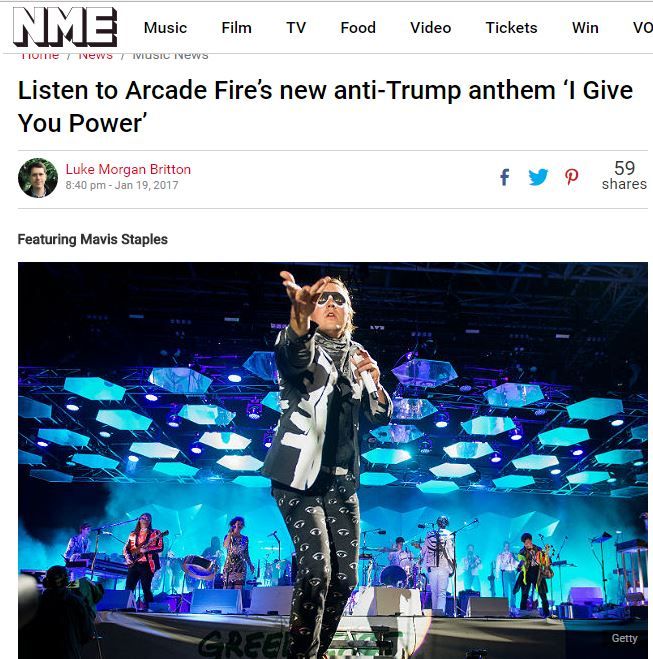Screen dimensions: 653x659
Task: Click the Home breadcrumb link
Action: pos(40,56)
